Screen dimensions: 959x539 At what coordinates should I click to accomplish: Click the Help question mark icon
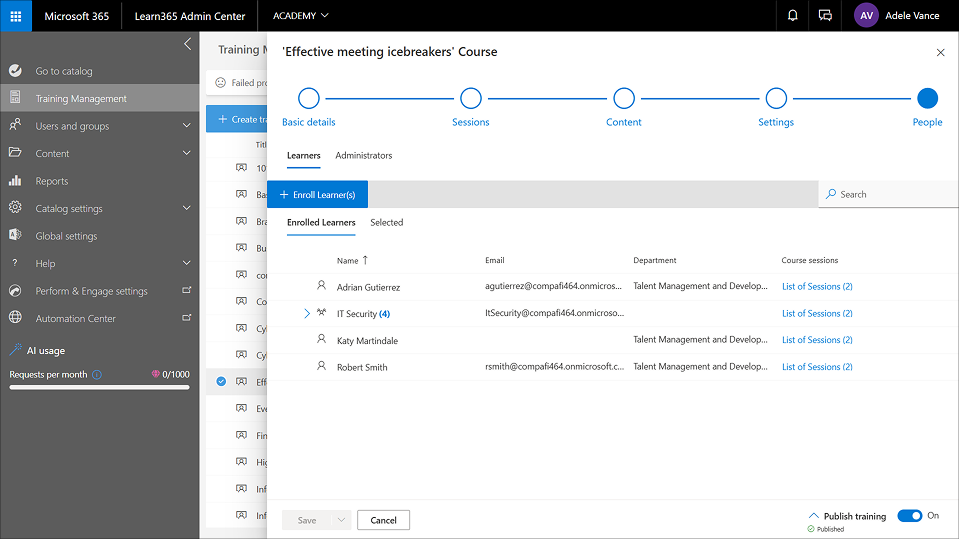(x=15, y=263)
